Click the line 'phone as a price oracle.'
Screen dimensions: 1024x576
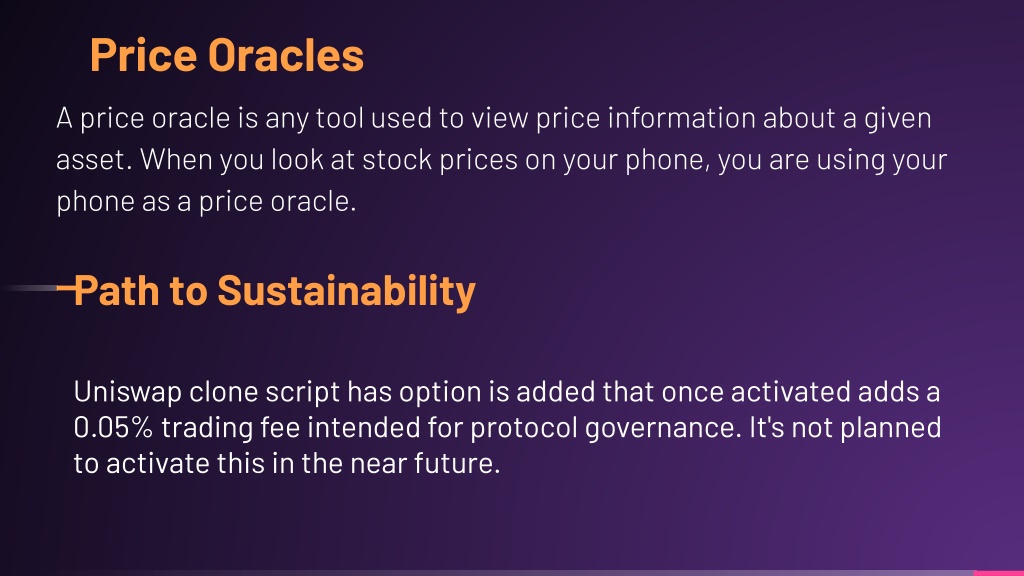[x=206, y=202]
